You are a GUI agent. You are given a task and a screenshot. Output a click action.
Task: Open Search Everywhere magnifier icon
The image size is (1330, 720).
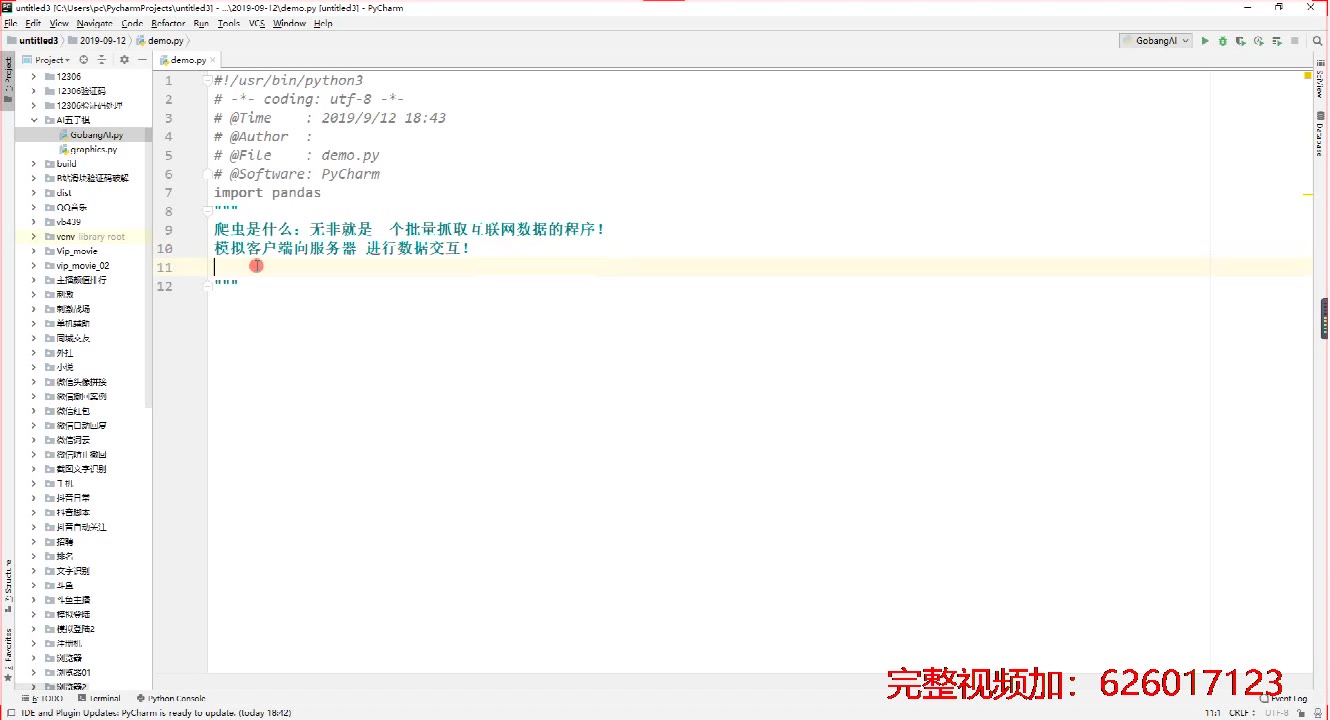point(1315,41)
